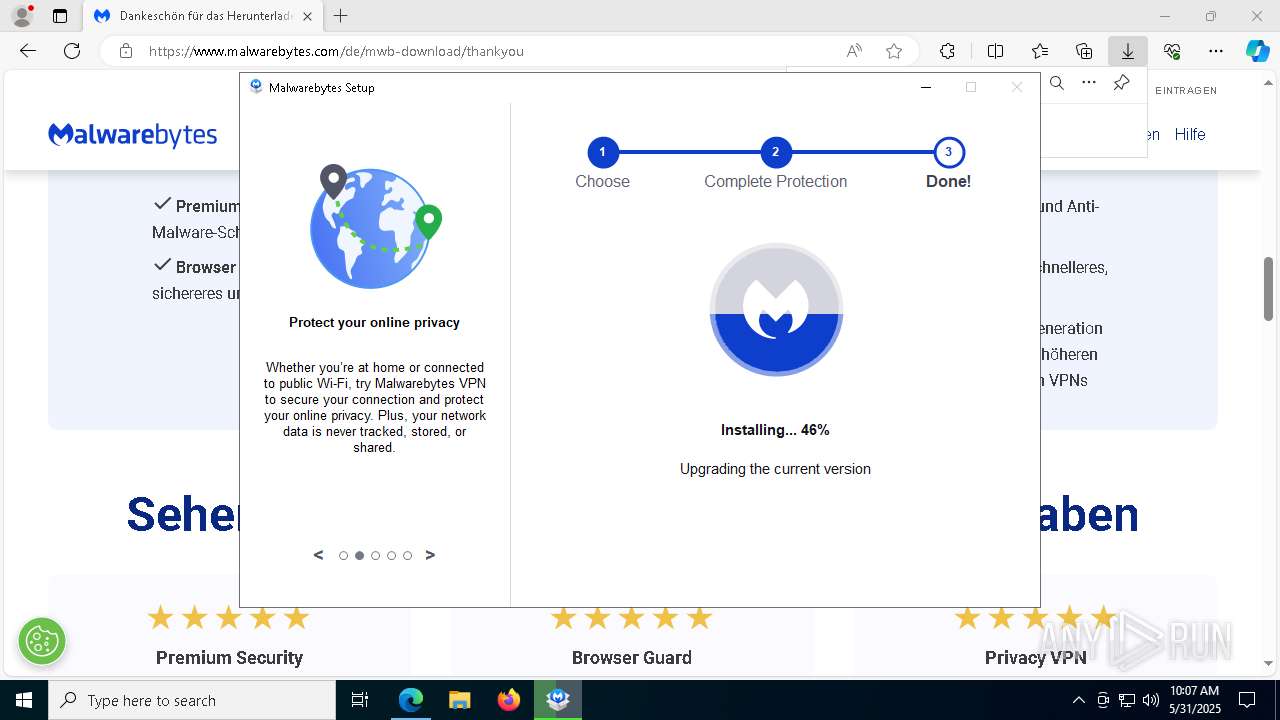Click the Privacy VPN heading
The image size is (1280, 720).
[x=1035, y=657]
